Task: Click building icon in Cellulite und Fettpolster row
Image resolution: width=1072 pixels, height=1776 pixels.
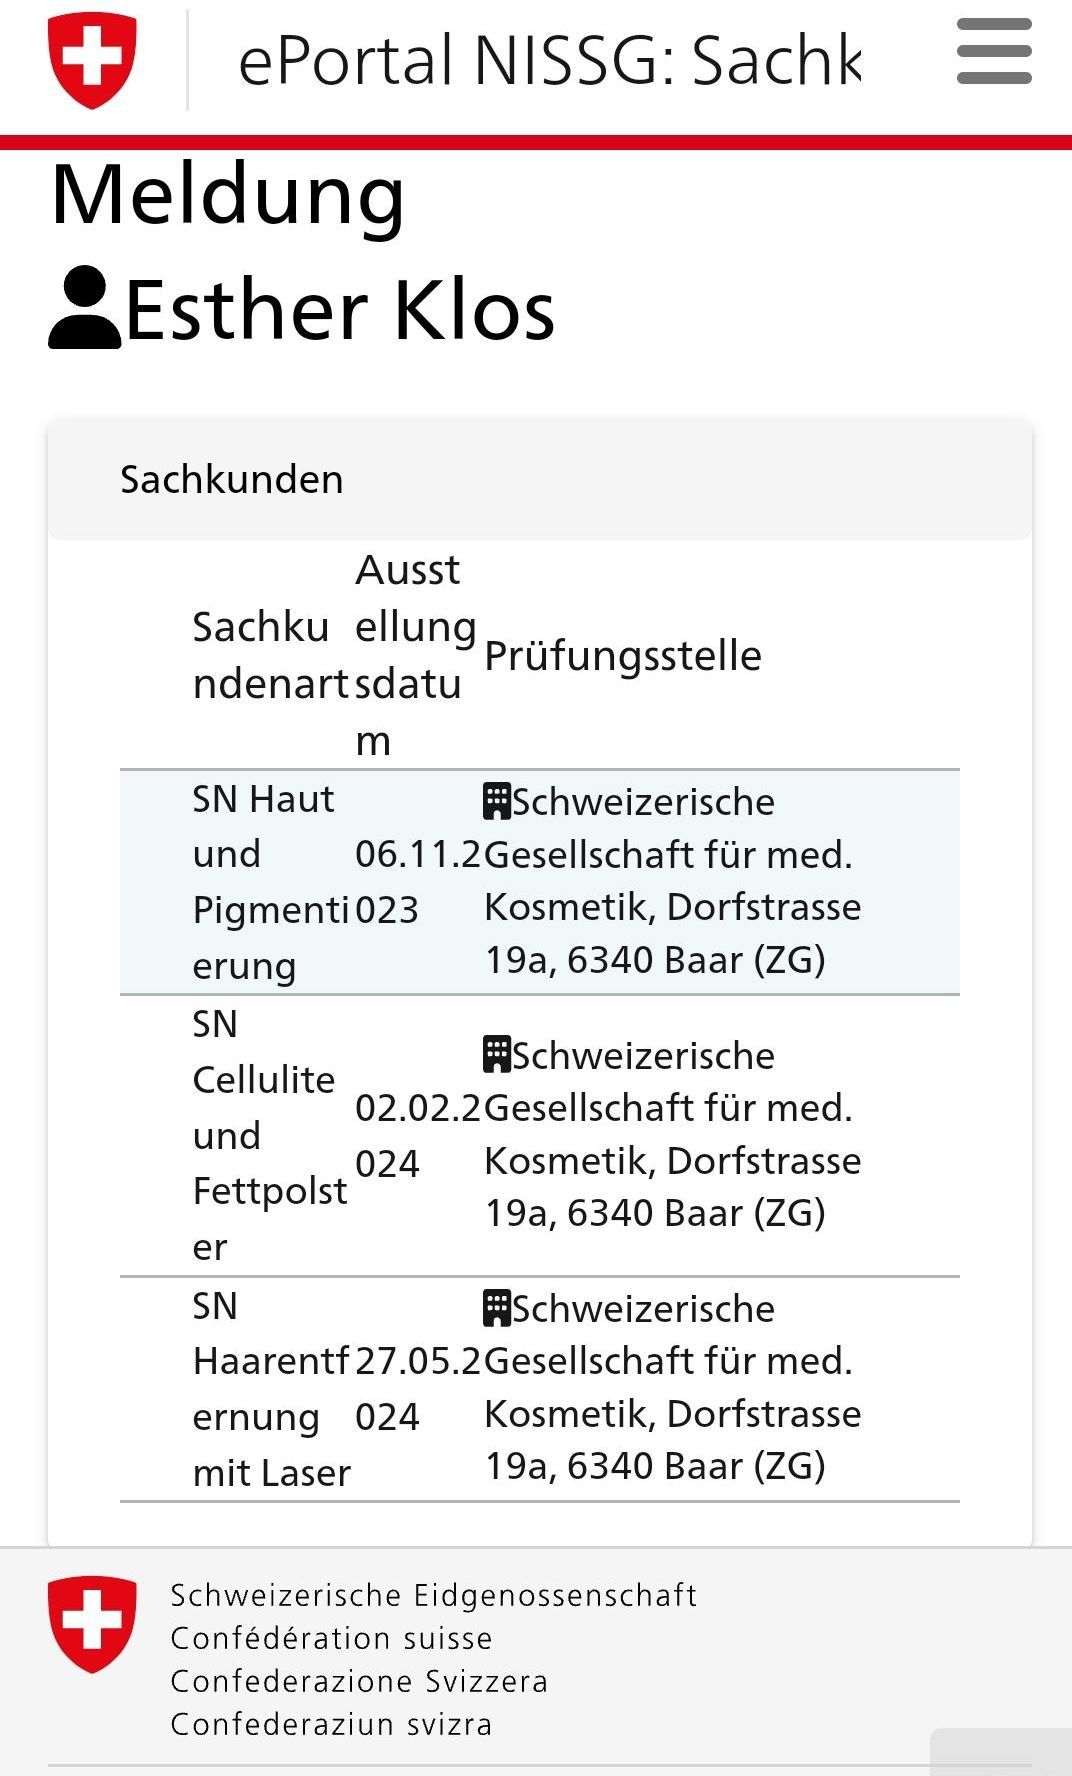Action: [497, 1054]
